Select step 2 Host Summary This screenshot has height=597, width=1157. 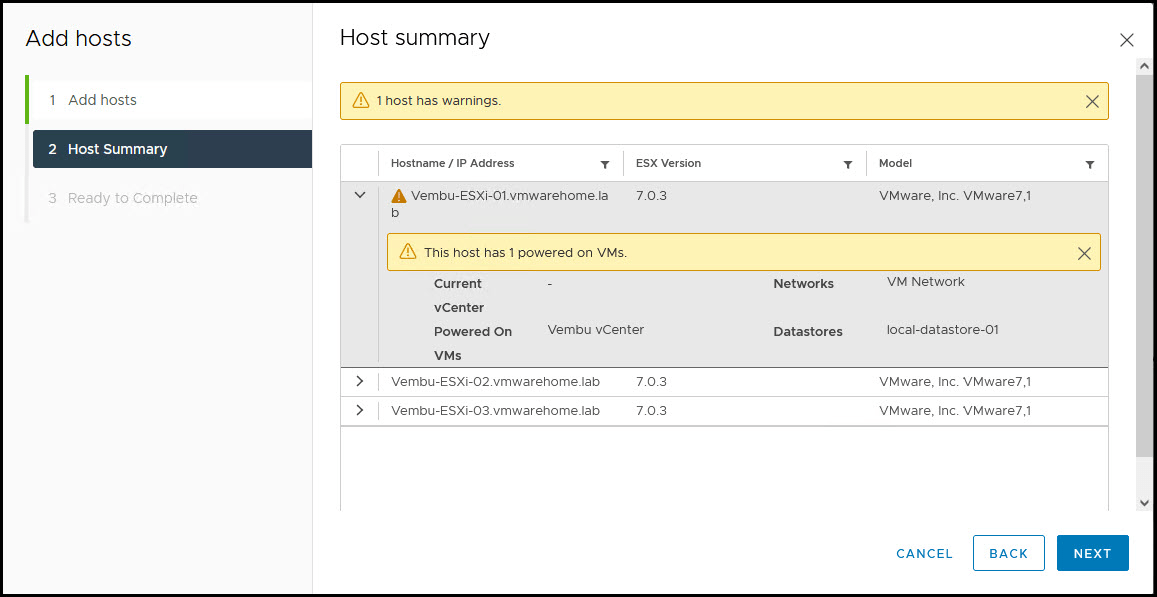pyautogui.click(x=172, y=149)
